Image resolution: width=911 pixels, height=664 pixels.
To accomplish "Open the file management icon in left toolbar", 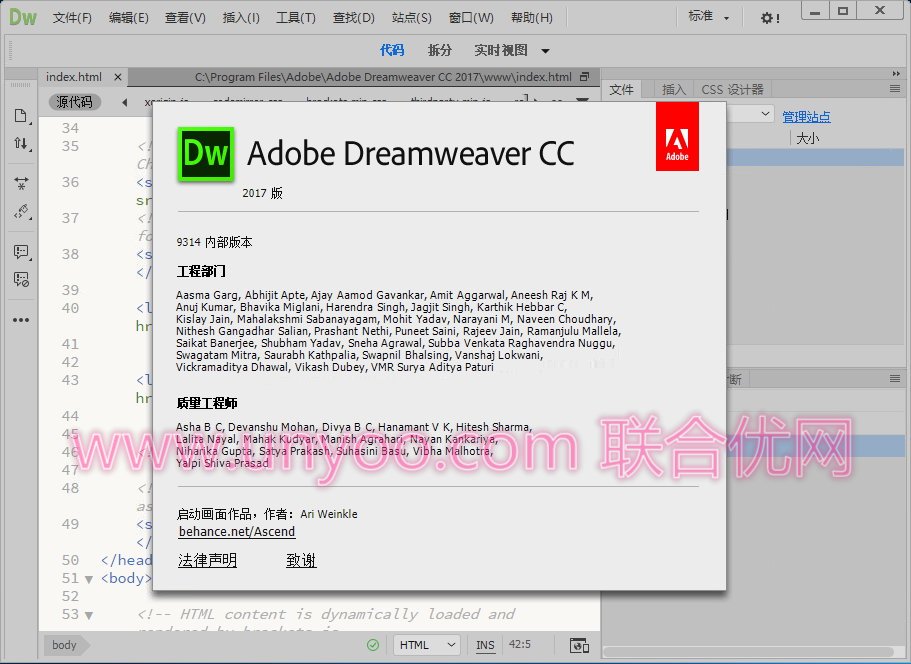I will click(x=21, y=116).
